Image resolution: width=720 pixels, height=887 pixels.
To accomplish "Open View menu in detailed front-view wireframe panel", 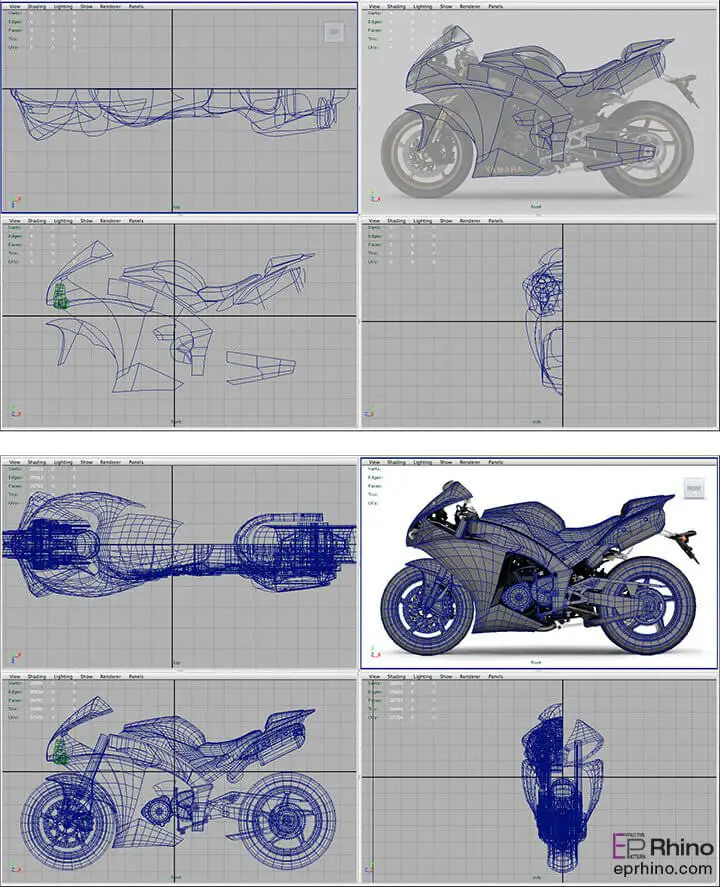I will [374, 677].
